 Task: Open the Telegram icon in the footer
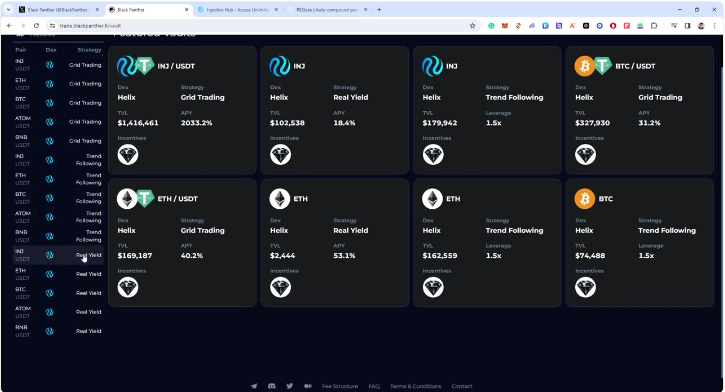coord(254,386)
